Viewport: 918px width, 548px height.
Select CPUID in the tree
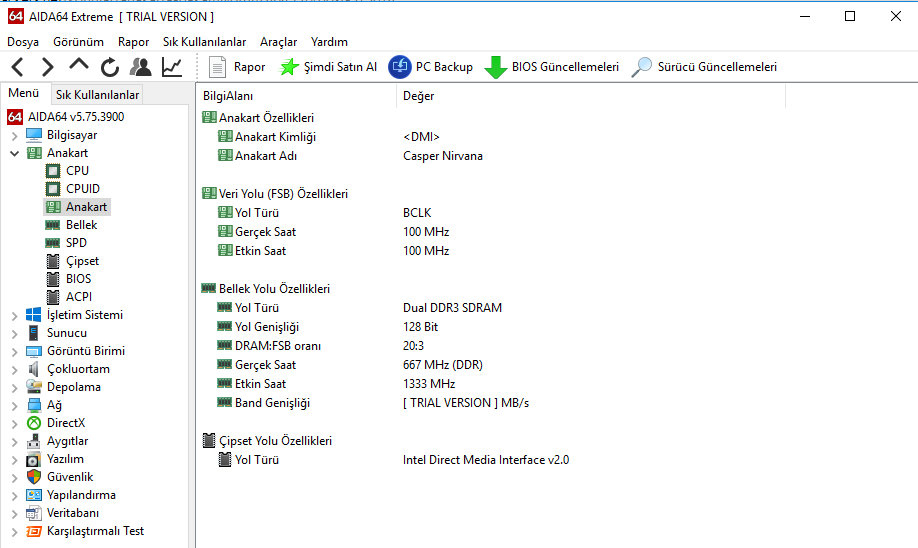click(83, 189)
